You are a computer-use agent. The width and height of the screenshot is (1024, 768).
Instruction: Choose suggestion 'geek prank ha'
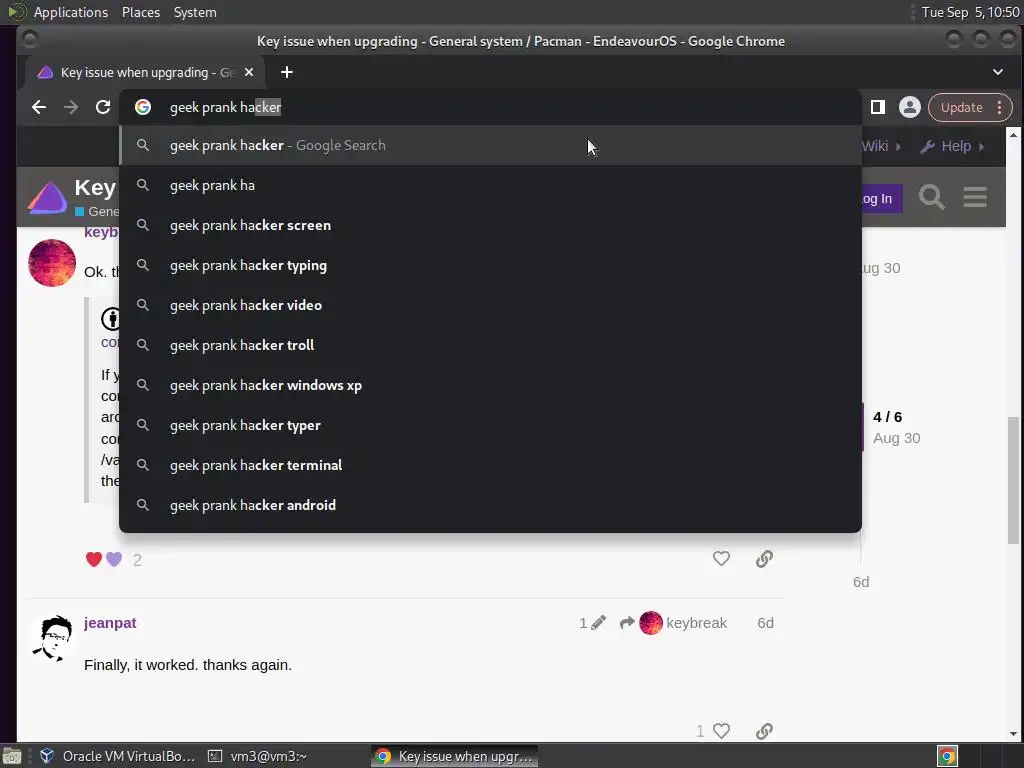[490, 185]
